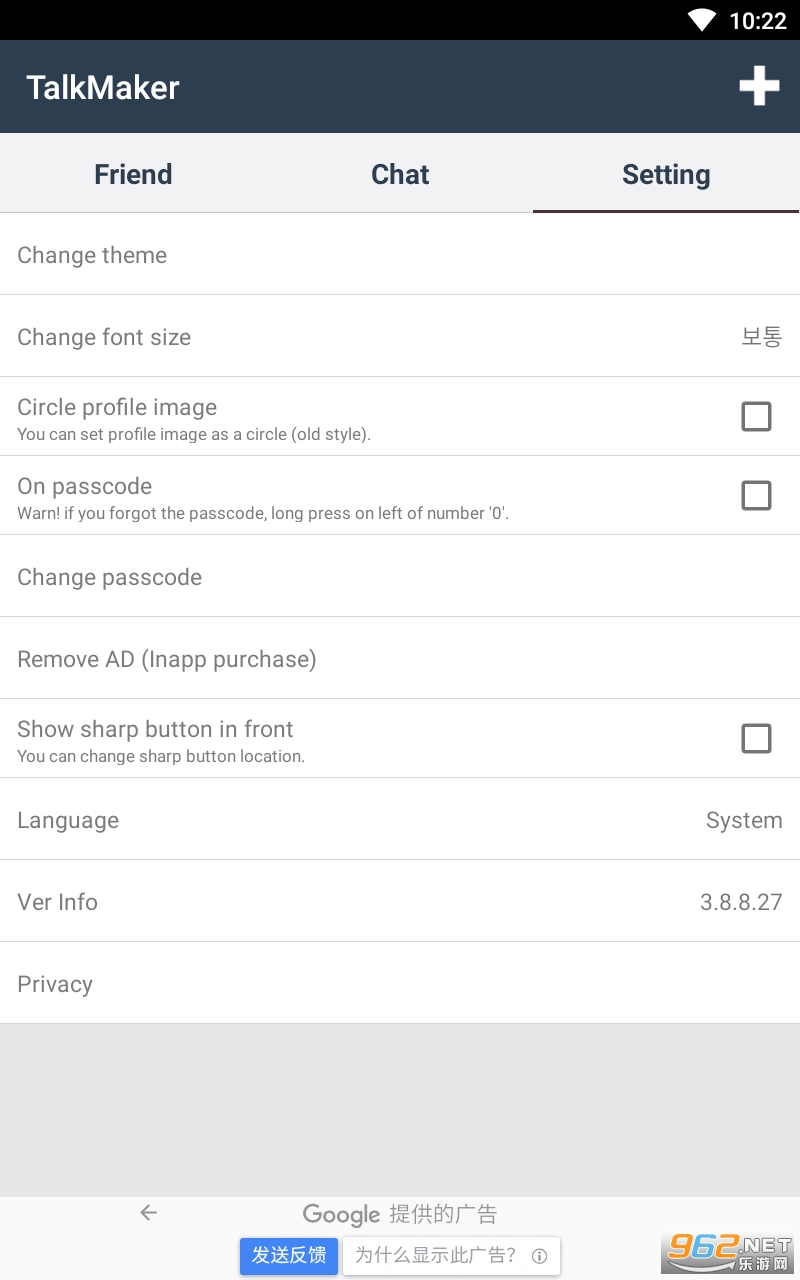Image resolution: width=800 pixels, height=1280 pixels.
Task: Open the Privacy entry
Action: click(x=400, y=984)
